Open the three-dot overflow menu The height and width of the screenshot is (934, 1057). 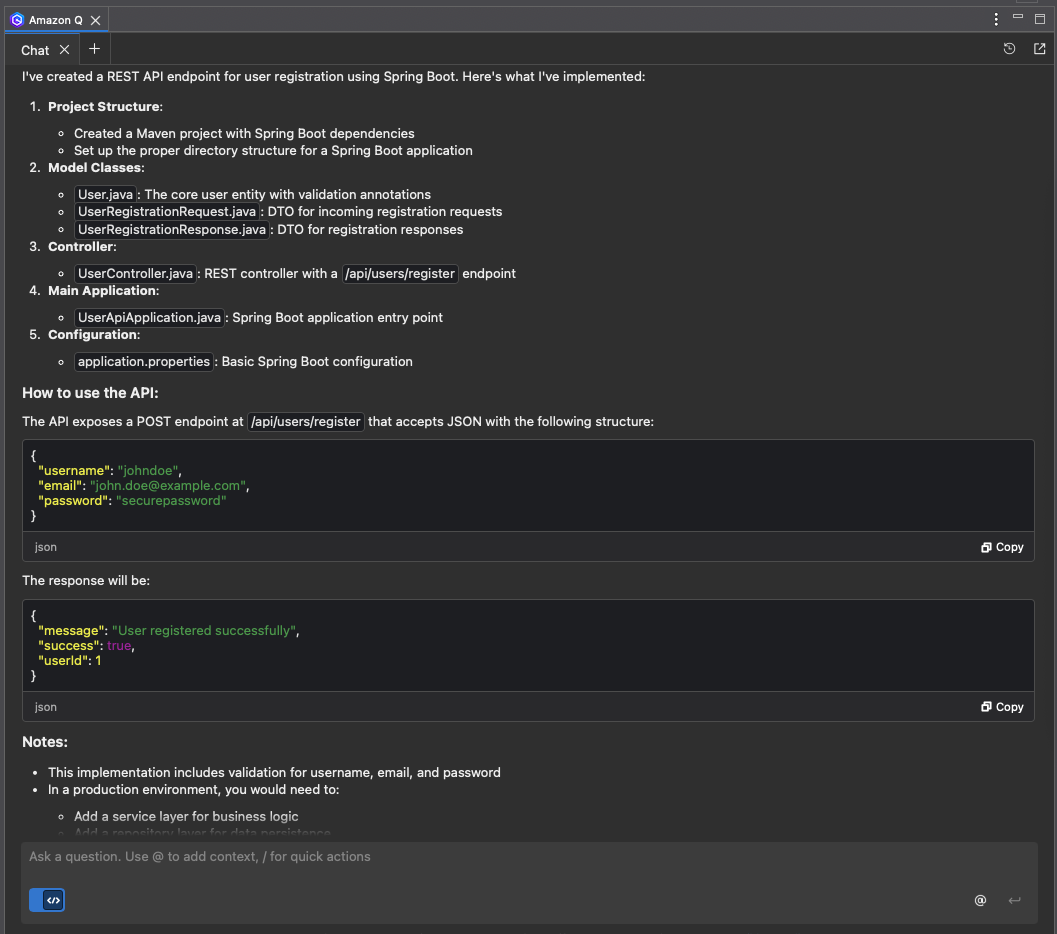[995, 19]
